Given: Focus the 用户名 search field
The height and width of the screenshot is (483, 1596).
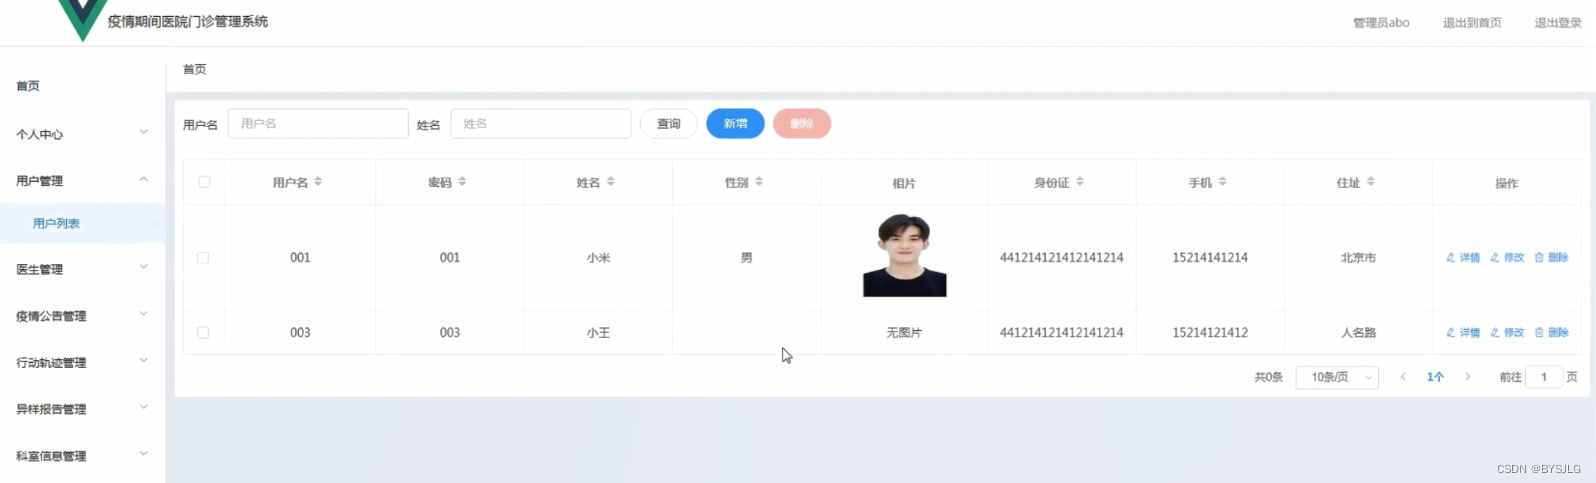Looking at the screenshot, I should click(x=318, y=124).
